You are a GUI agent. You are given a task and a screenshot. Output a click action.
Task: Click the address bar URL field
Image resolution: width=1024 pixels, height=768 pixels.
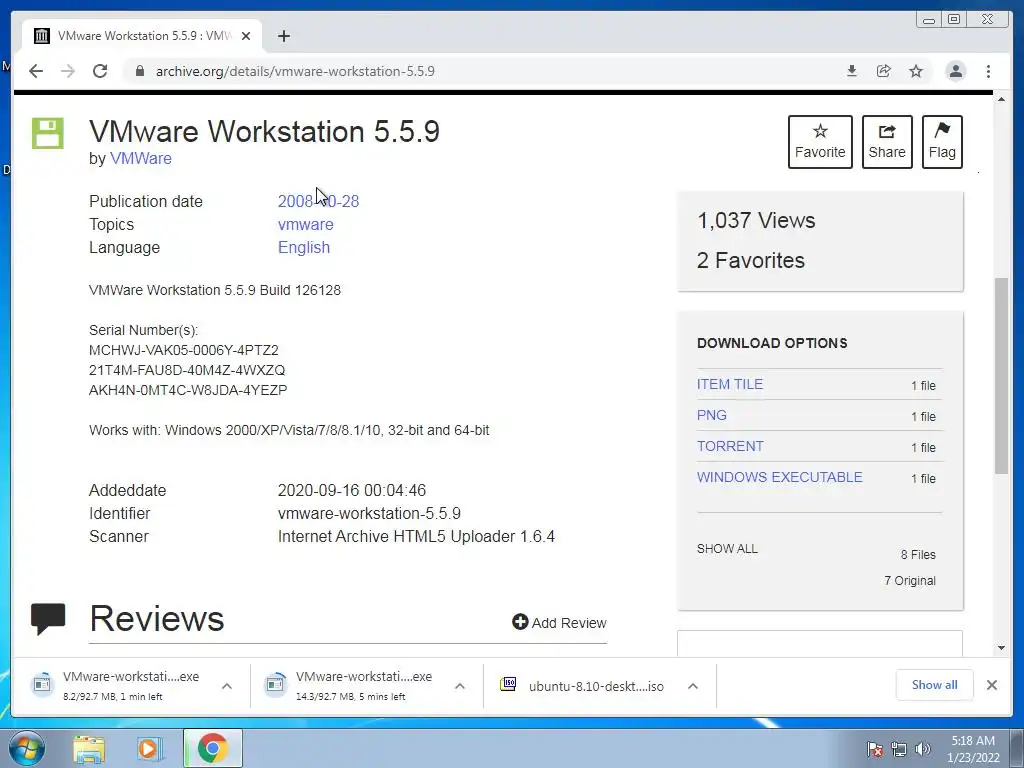pos(483,71)
